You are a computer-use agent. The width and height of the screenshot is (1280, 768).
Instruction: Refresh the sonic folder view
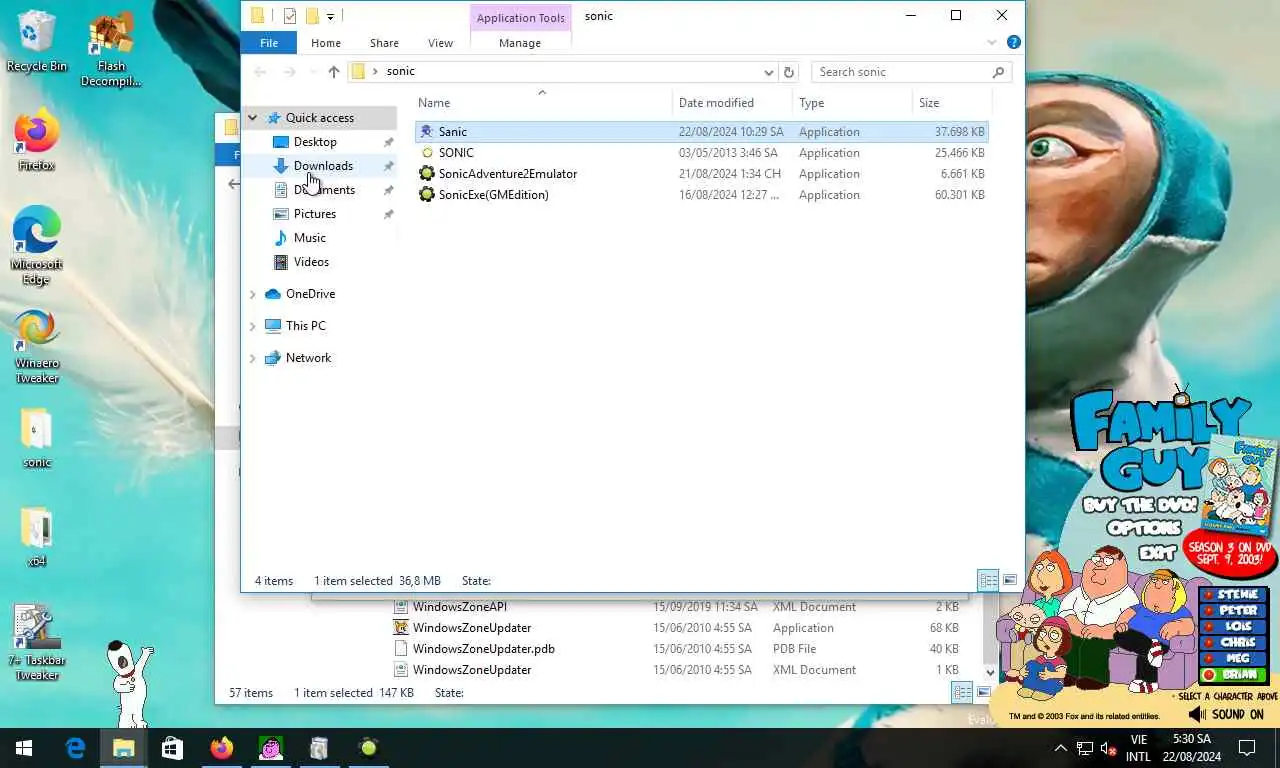pyautogui.click(x=789, y=72)
